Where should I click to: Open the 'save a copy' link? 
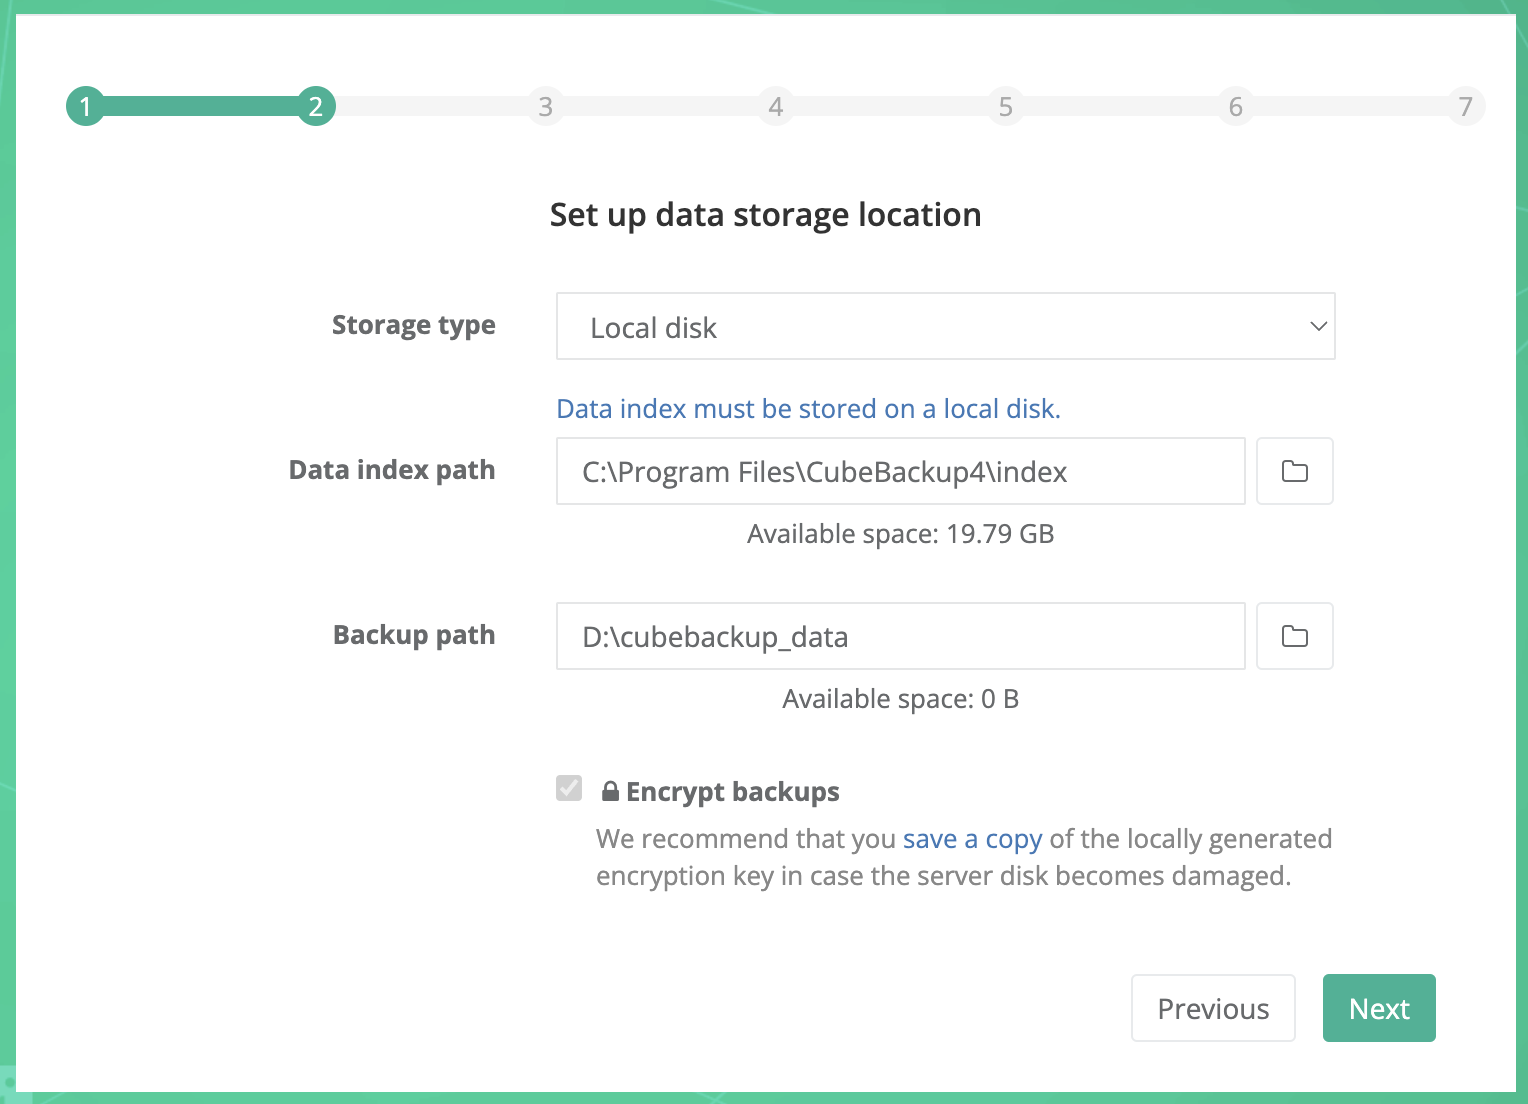[x=972, y=838]
